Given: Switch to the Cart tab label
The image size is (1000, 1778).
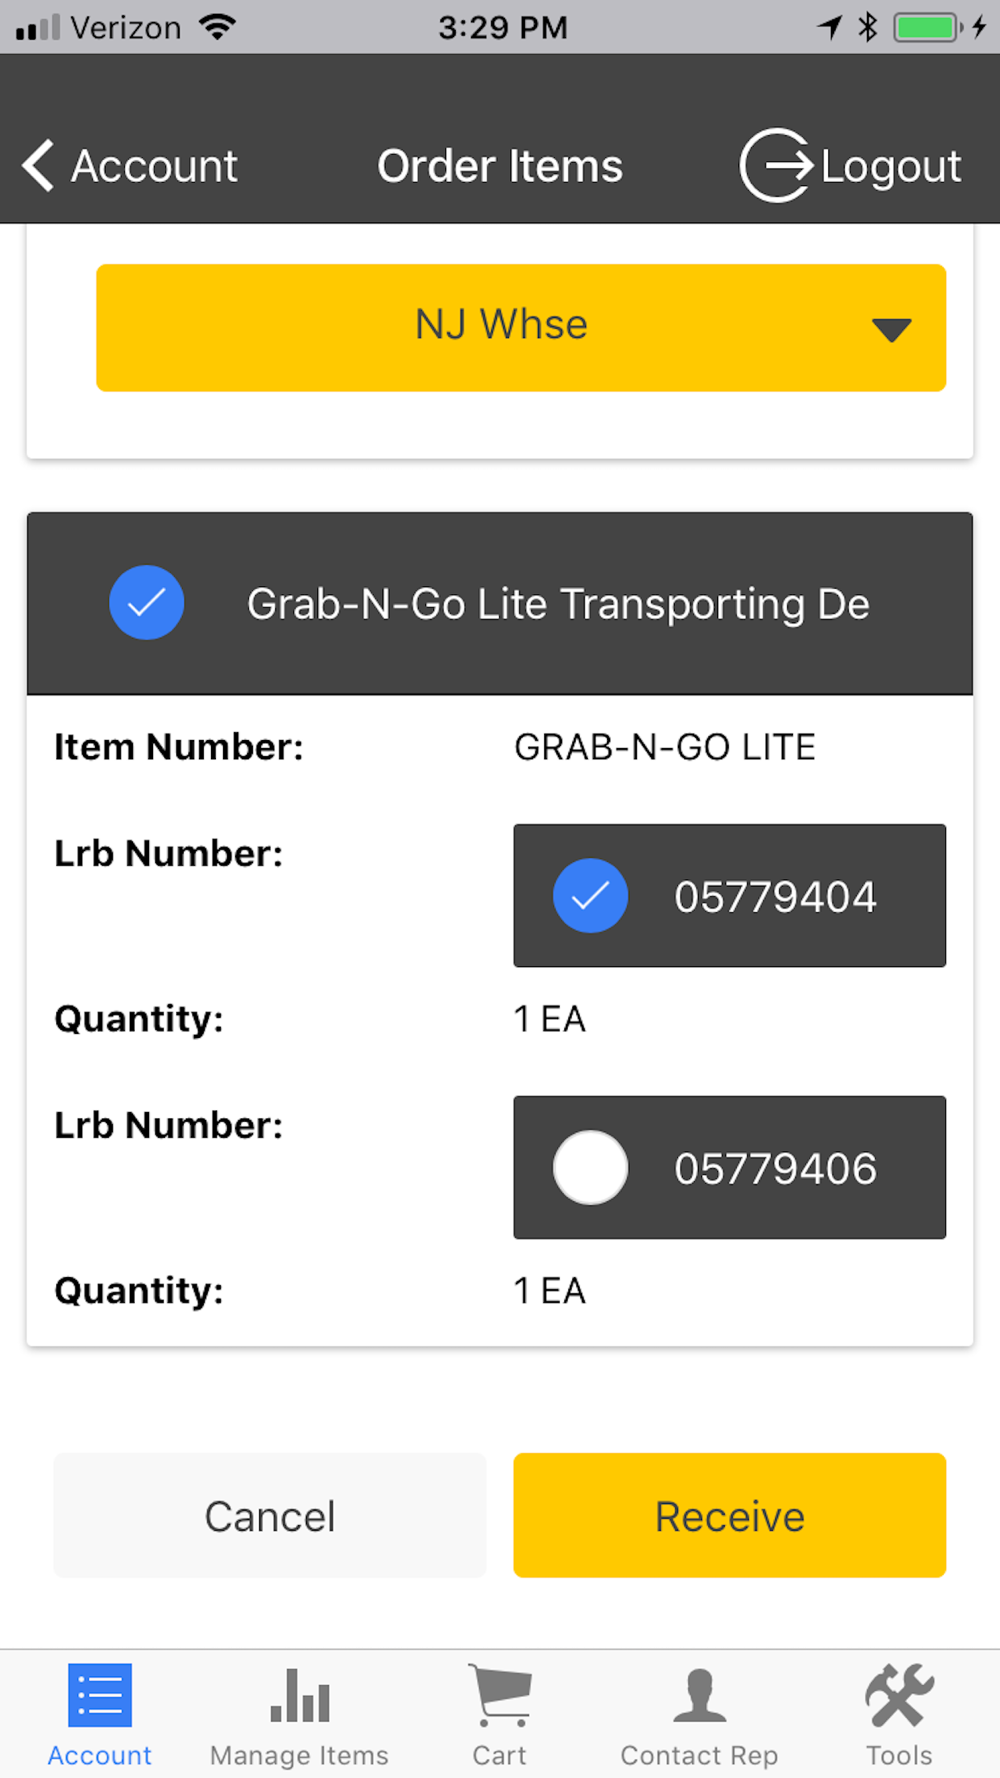Looking at the screenshot, I should pyautogui.click(x=499, y=1755).
